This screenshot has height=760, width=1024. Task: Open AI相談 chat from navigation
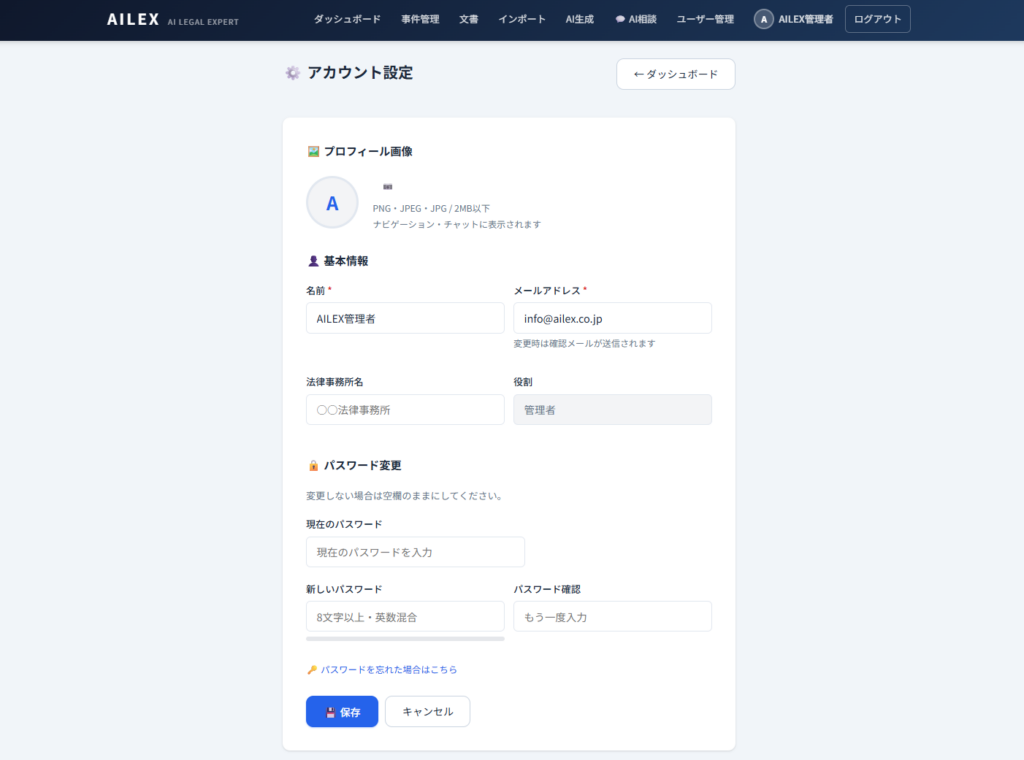(636, 19)
